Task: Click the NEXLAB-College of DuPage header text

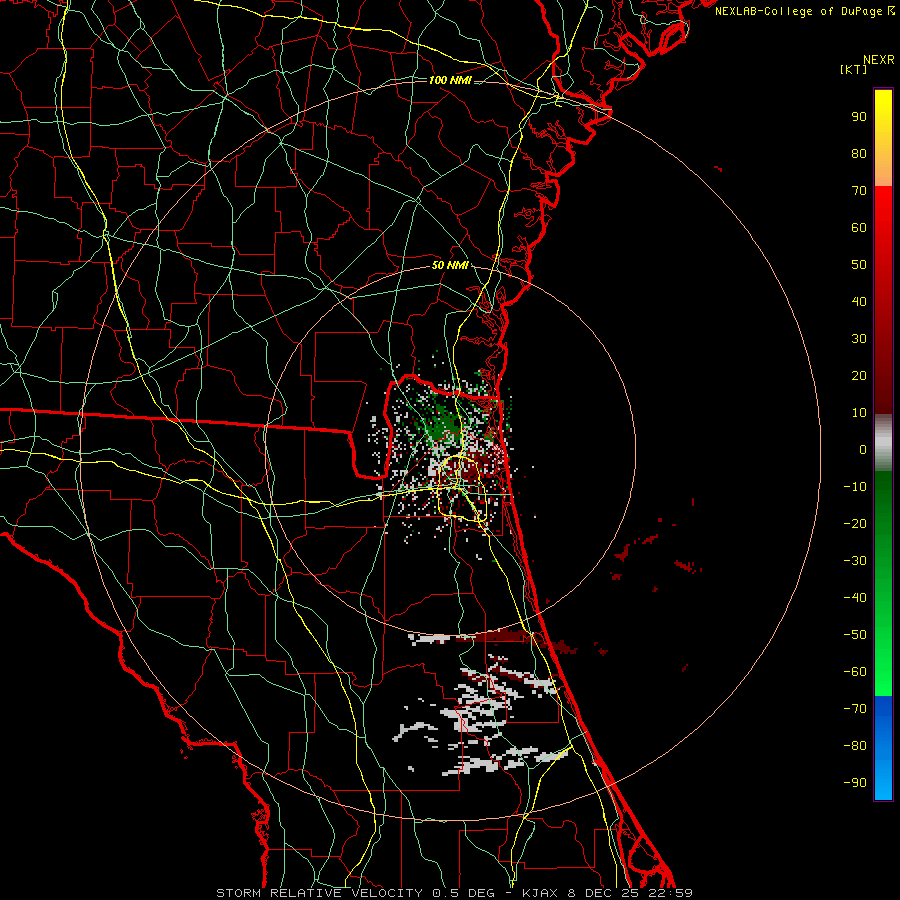Action: (x=804, y=11)
